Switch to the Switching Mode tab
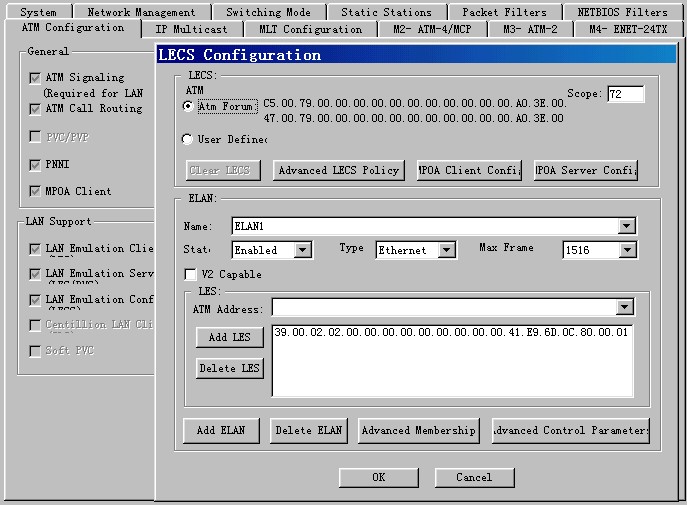The height and width of the screenshot is (505, 687). (267, 12)
